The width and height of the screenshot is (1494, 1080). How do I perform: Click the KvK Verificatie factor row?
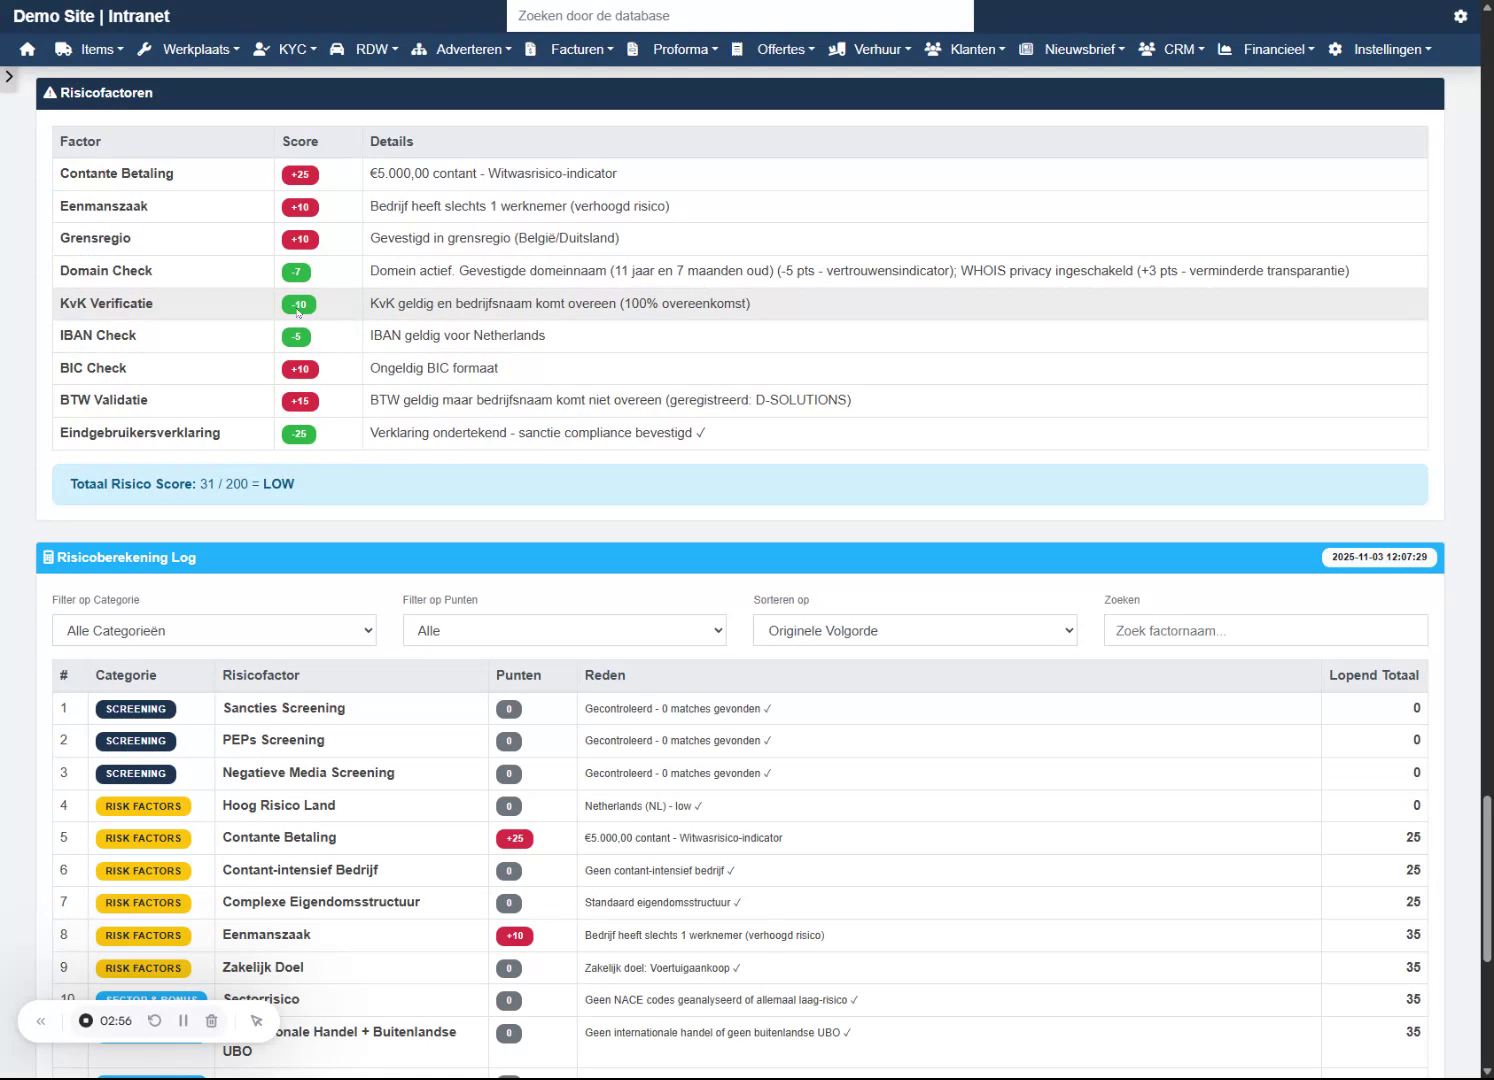[740, 304]
